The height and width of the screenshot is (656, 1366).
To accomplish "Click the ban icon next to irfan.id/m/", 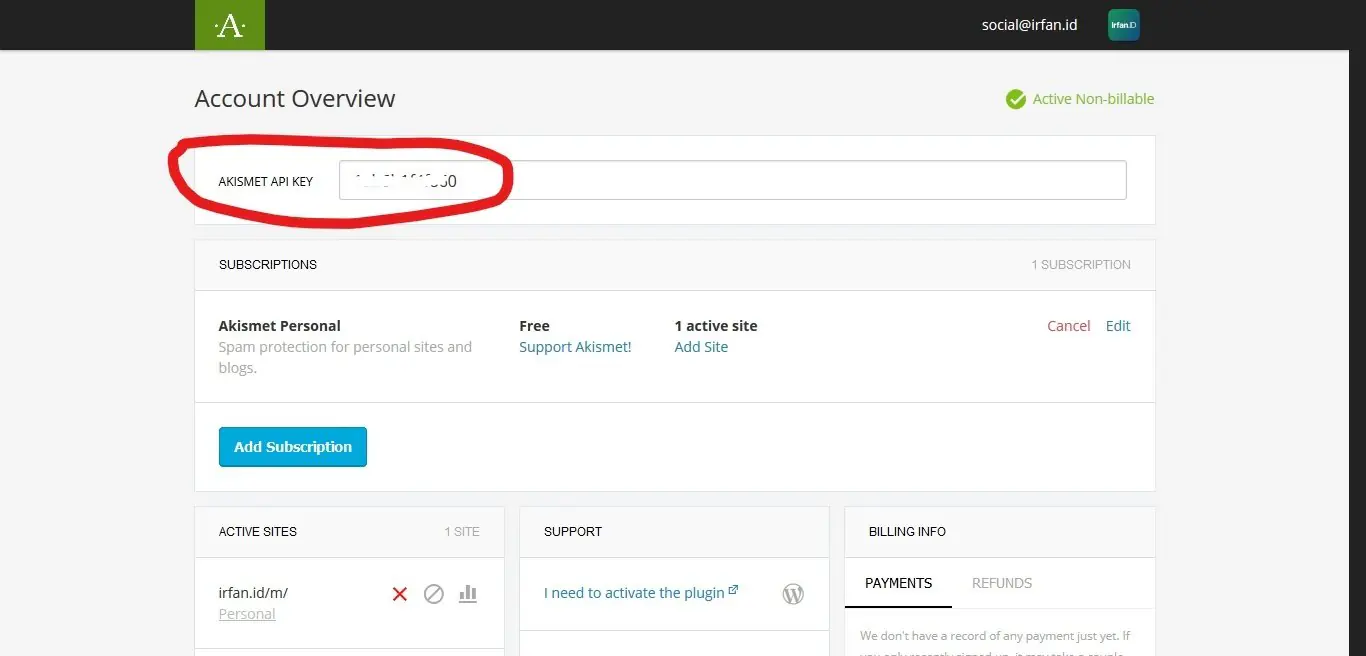I will (x=434, y=593).
